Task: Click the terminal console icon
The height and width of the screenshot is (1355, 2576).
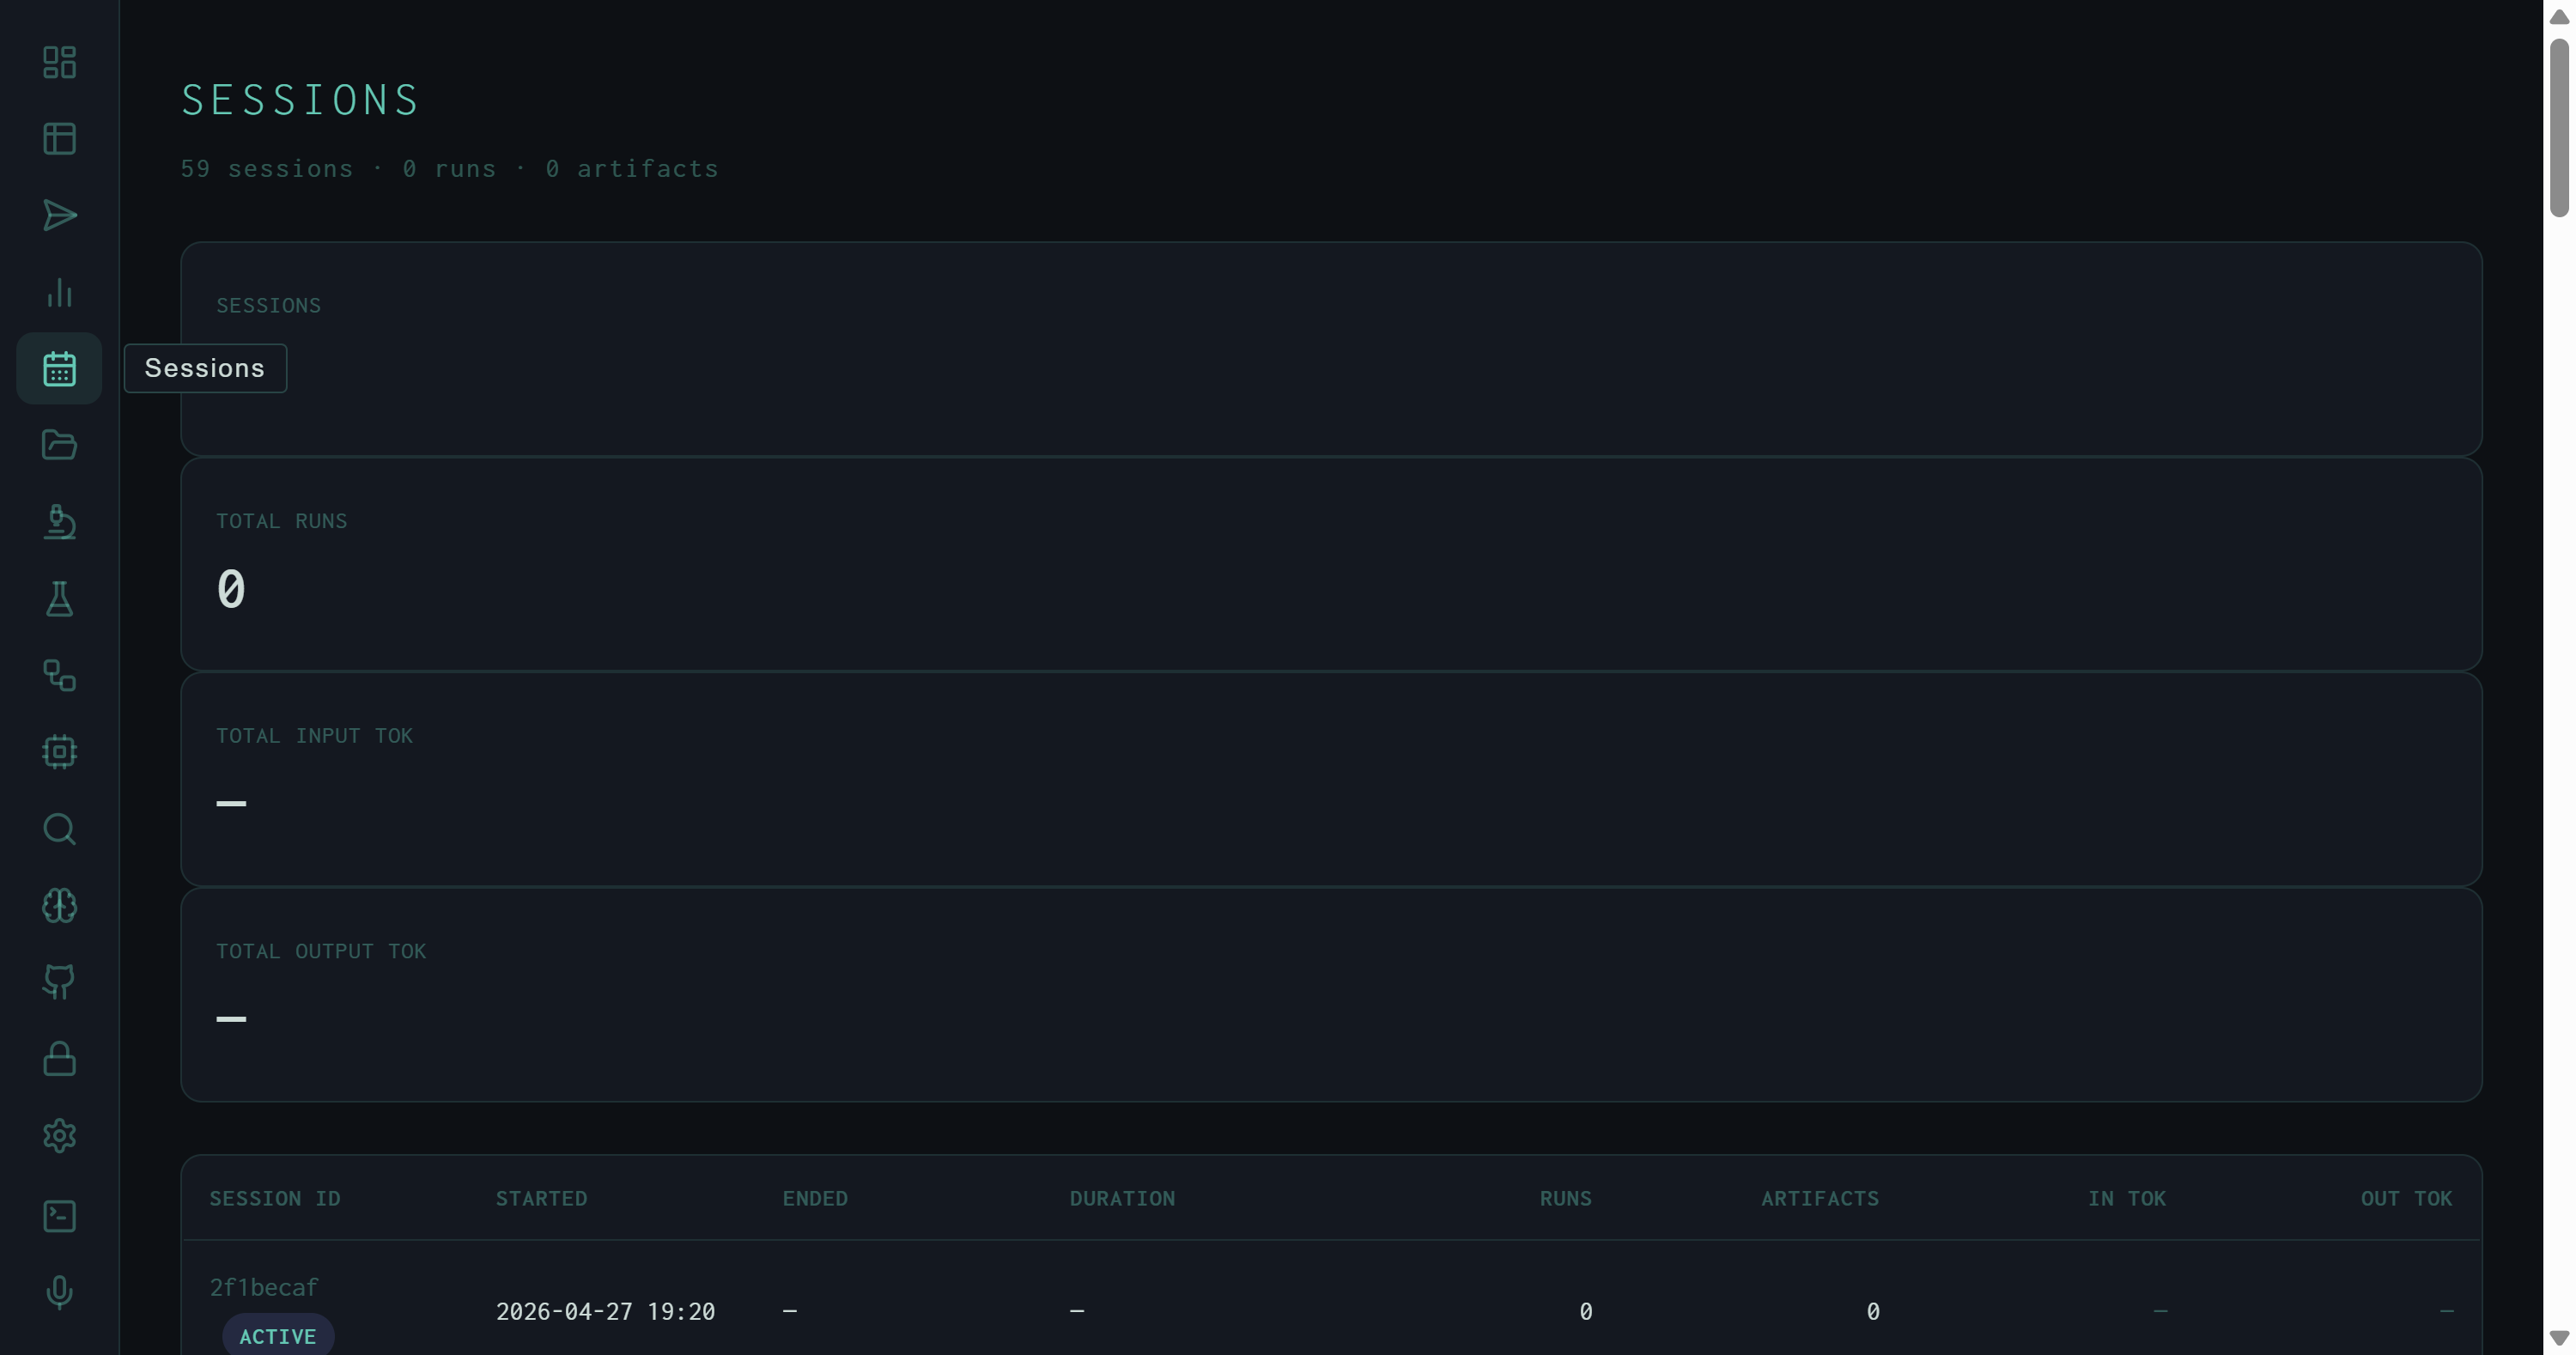Action: coord(59,1216)
